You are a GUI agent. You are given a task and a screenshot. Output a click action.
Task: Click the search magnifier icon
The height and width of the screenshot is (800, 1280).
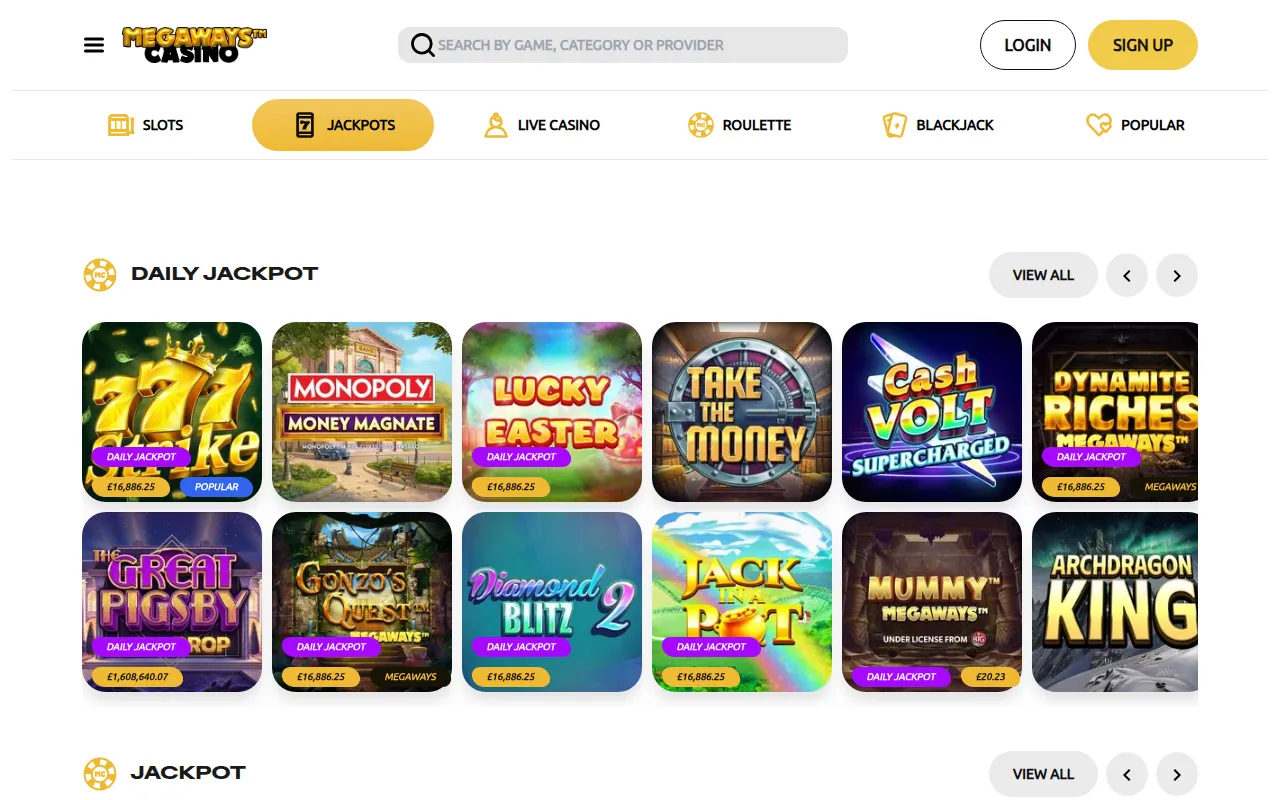pos(423,45)
